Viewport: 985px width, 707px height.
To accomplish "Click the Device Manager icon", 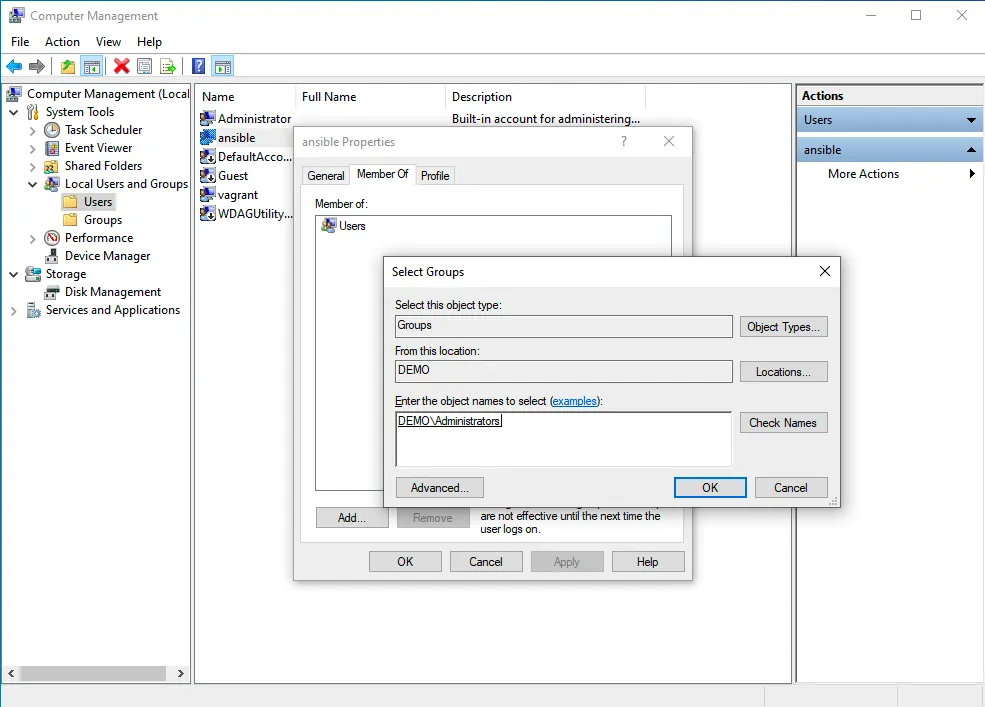I will (x=52, y=256).
